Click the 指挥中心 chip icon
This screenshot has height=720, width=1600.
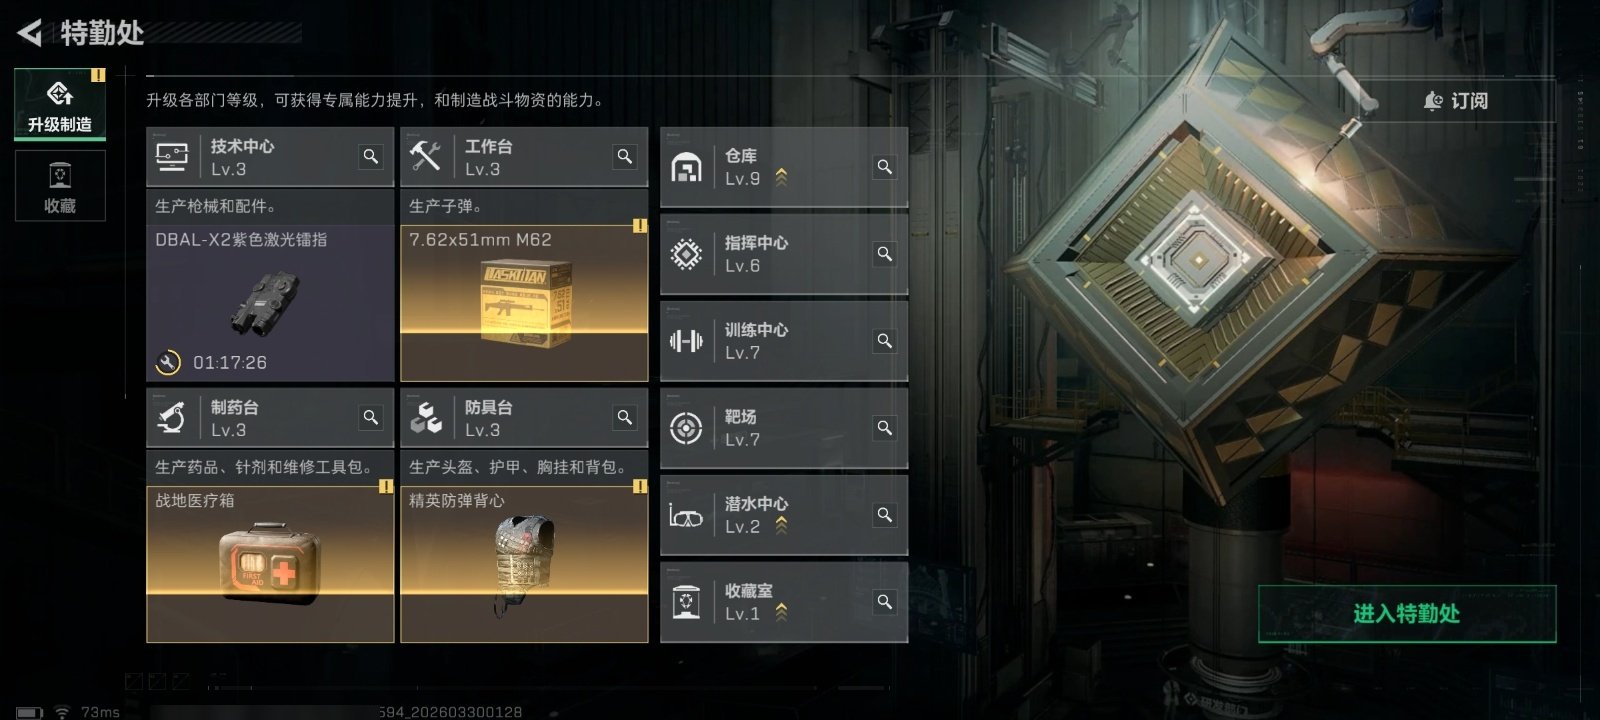coord(686,254)
